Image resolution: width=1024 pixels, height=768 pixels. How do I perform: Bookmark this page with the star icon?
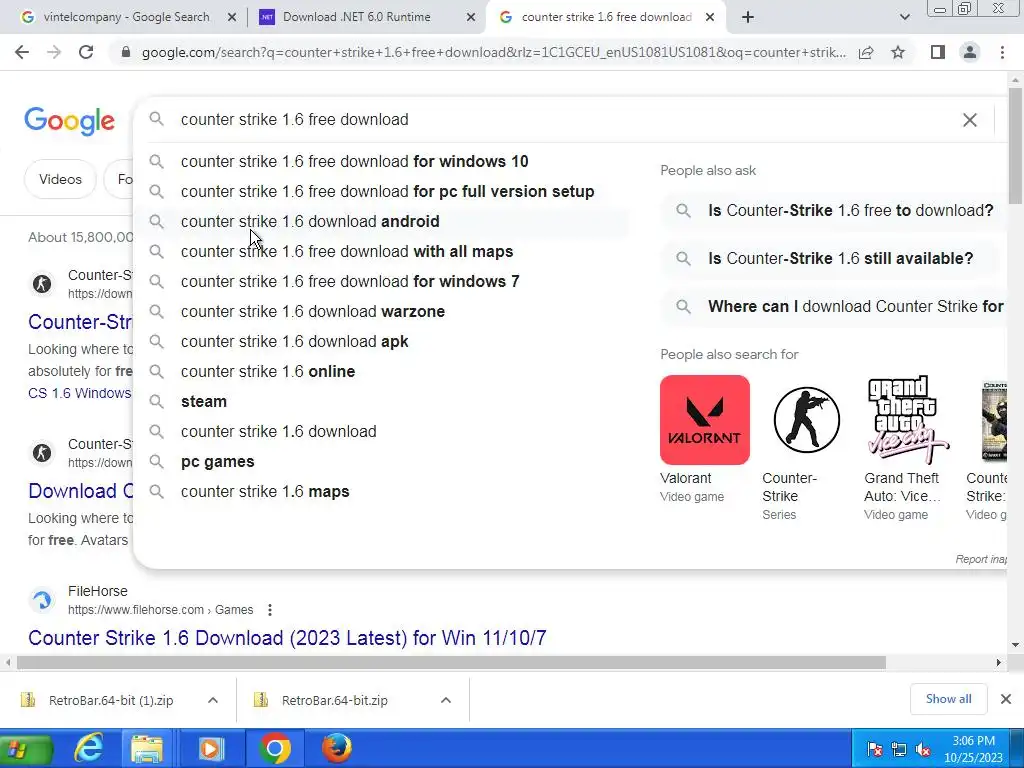coord(898,52)
